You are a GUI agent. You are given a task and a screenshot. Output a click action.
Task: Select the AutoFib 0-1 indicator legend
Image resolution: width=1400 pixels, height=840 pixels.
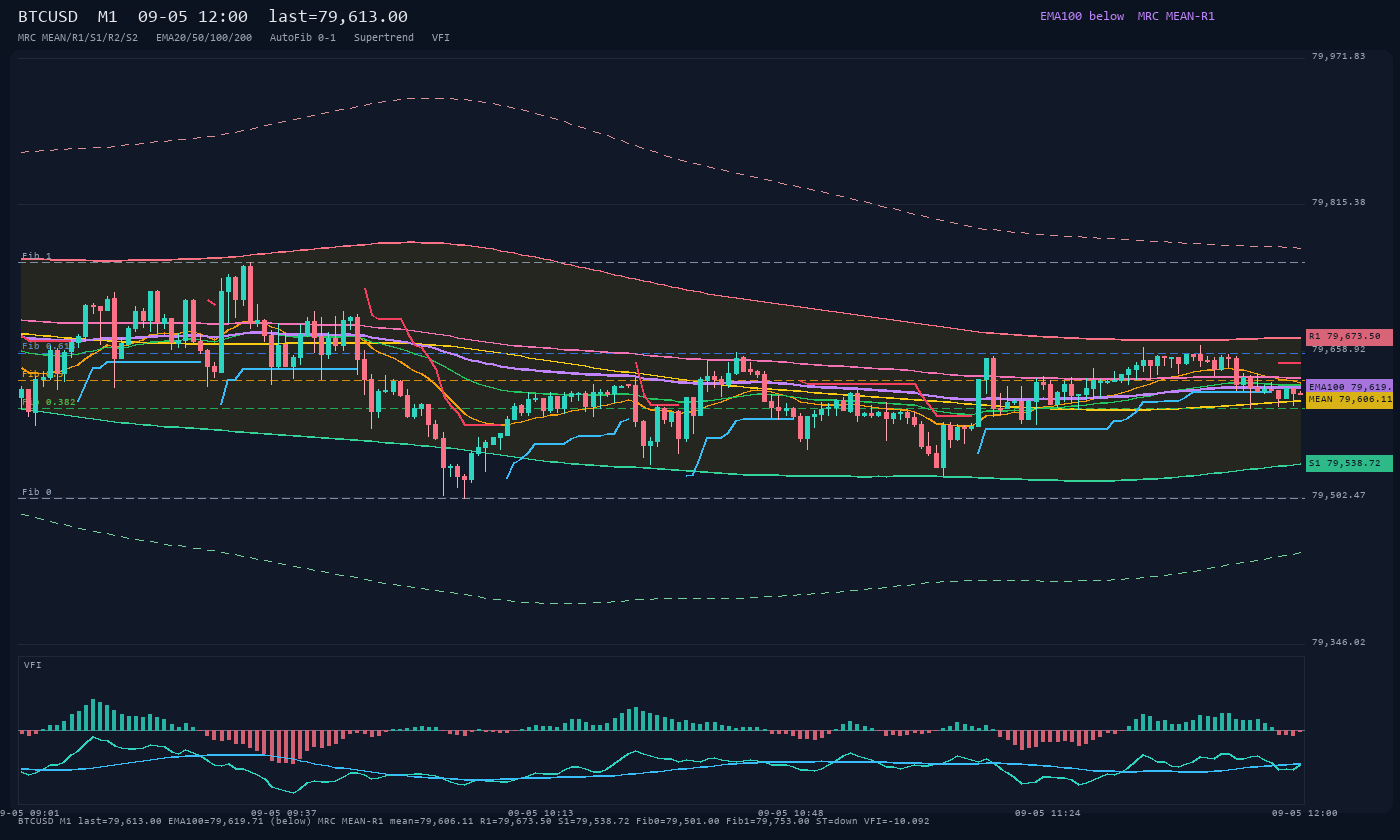point(303,38)
